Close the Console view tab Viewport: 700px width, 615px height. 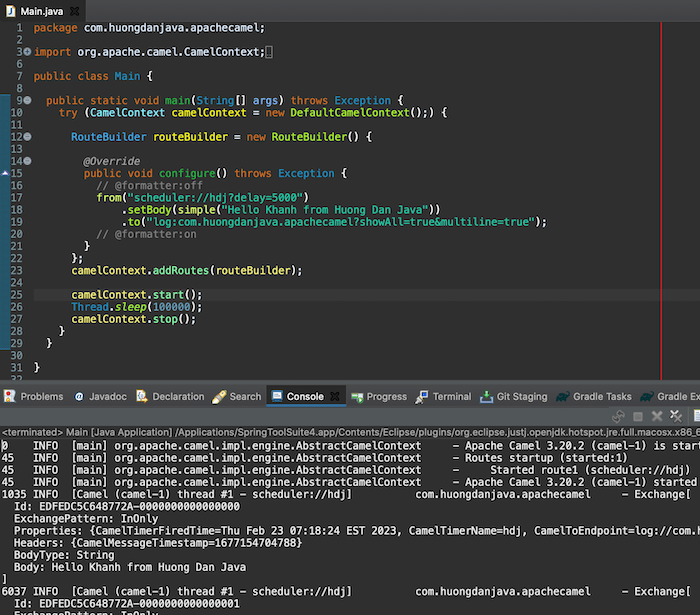337,397
